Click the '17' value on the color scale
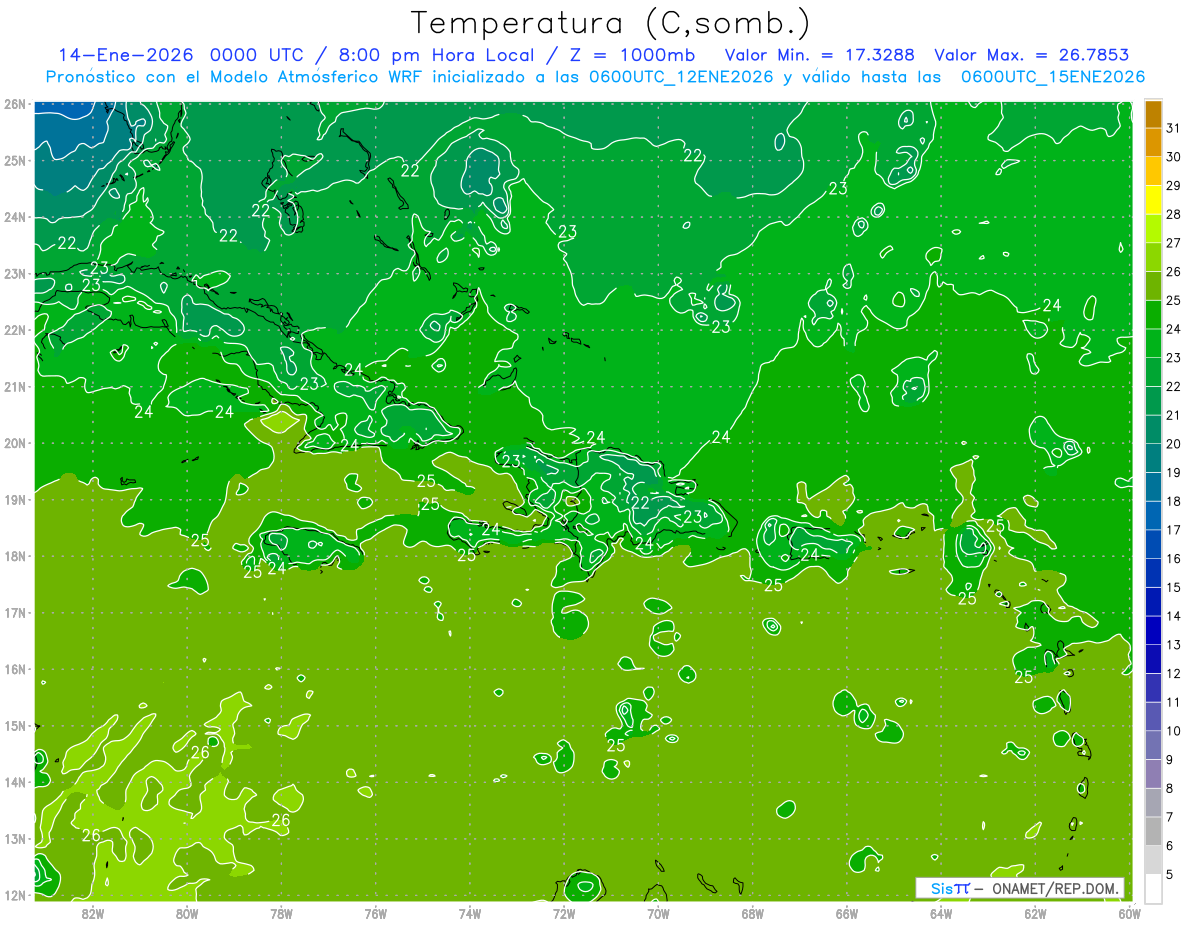 [x=1174, y=530]
